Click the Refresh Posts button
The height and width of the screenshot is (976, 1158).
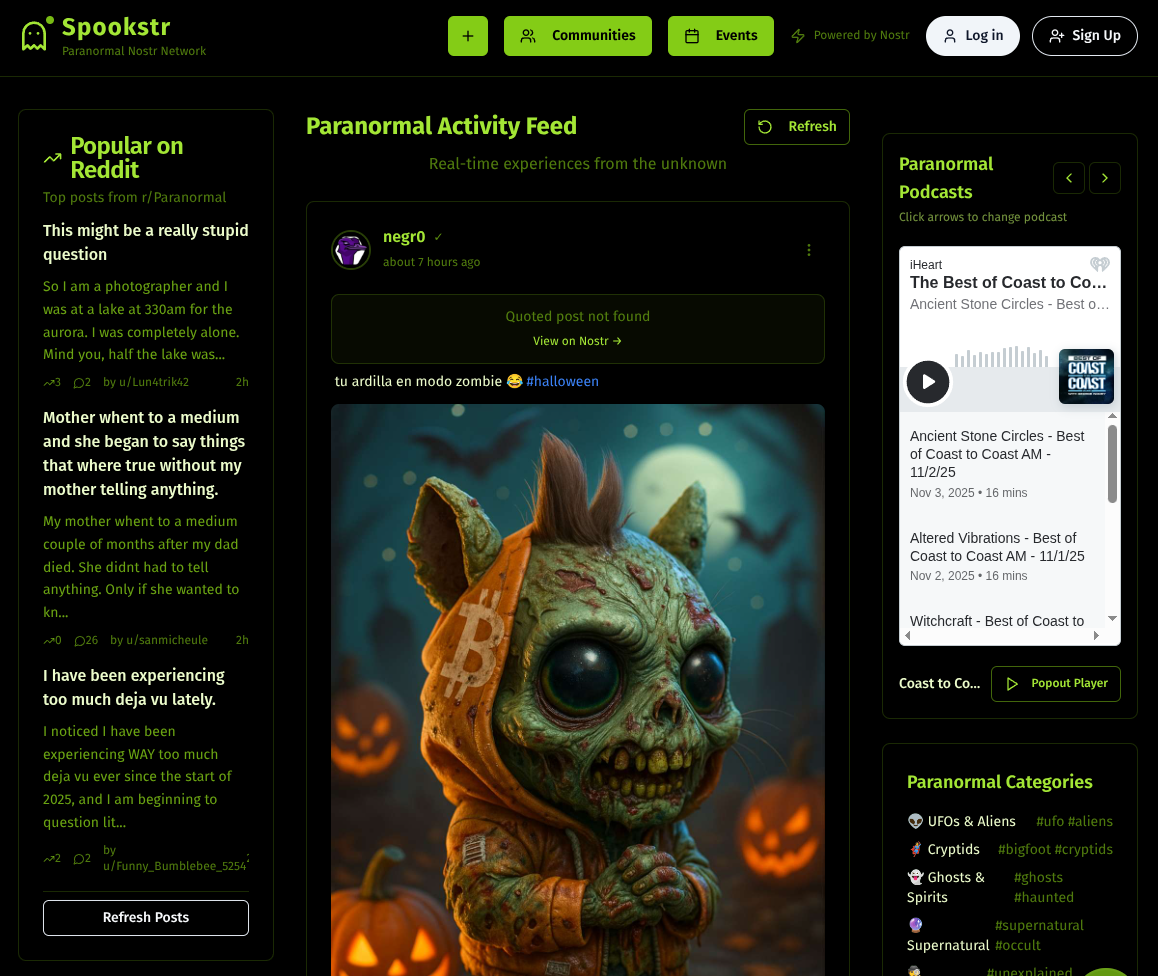[x=145, y=918]
